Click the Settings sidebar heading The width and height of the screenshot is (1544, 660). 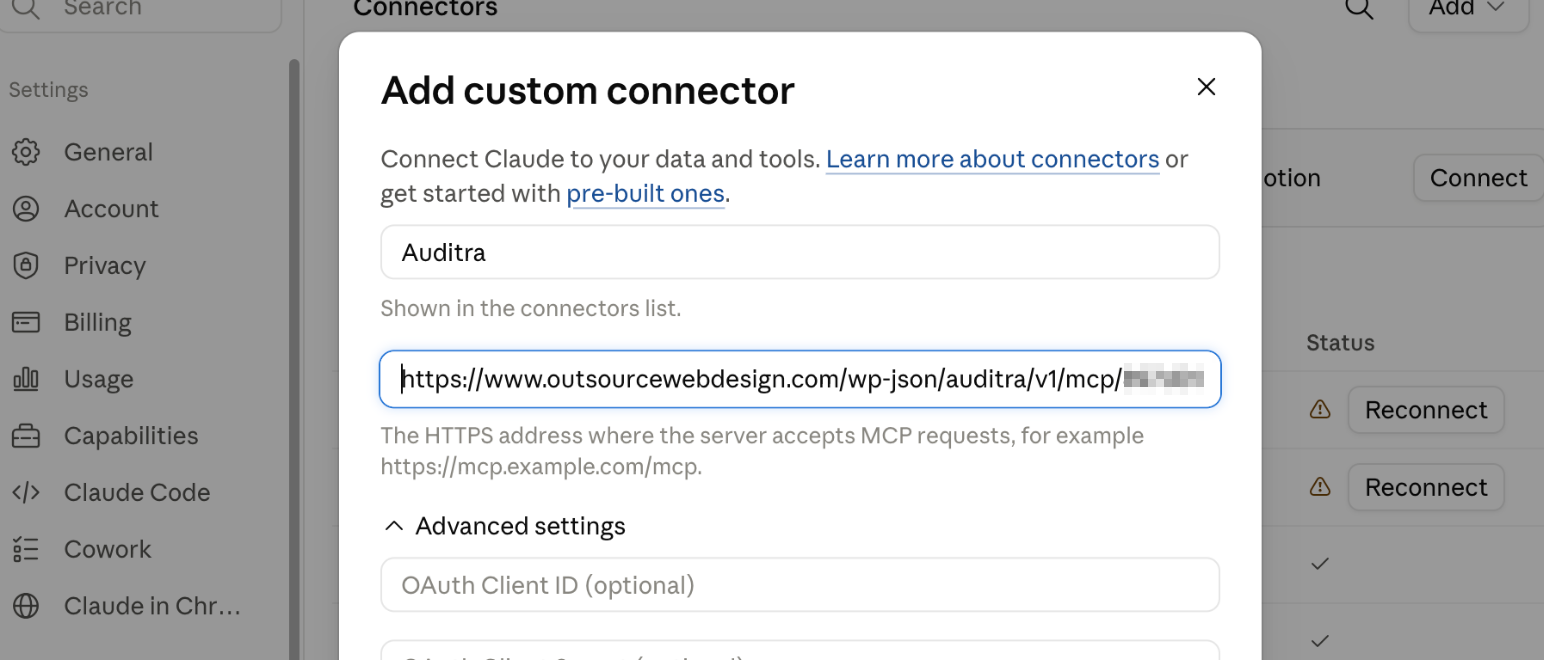(48, 90)
